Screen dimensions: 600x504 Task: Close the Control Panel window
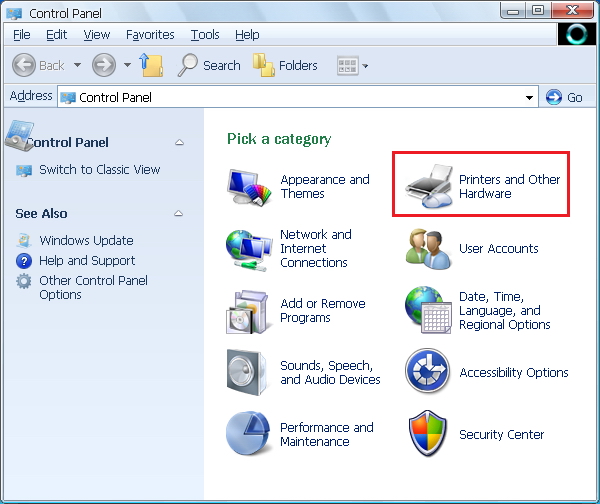[x=572, y=11]
